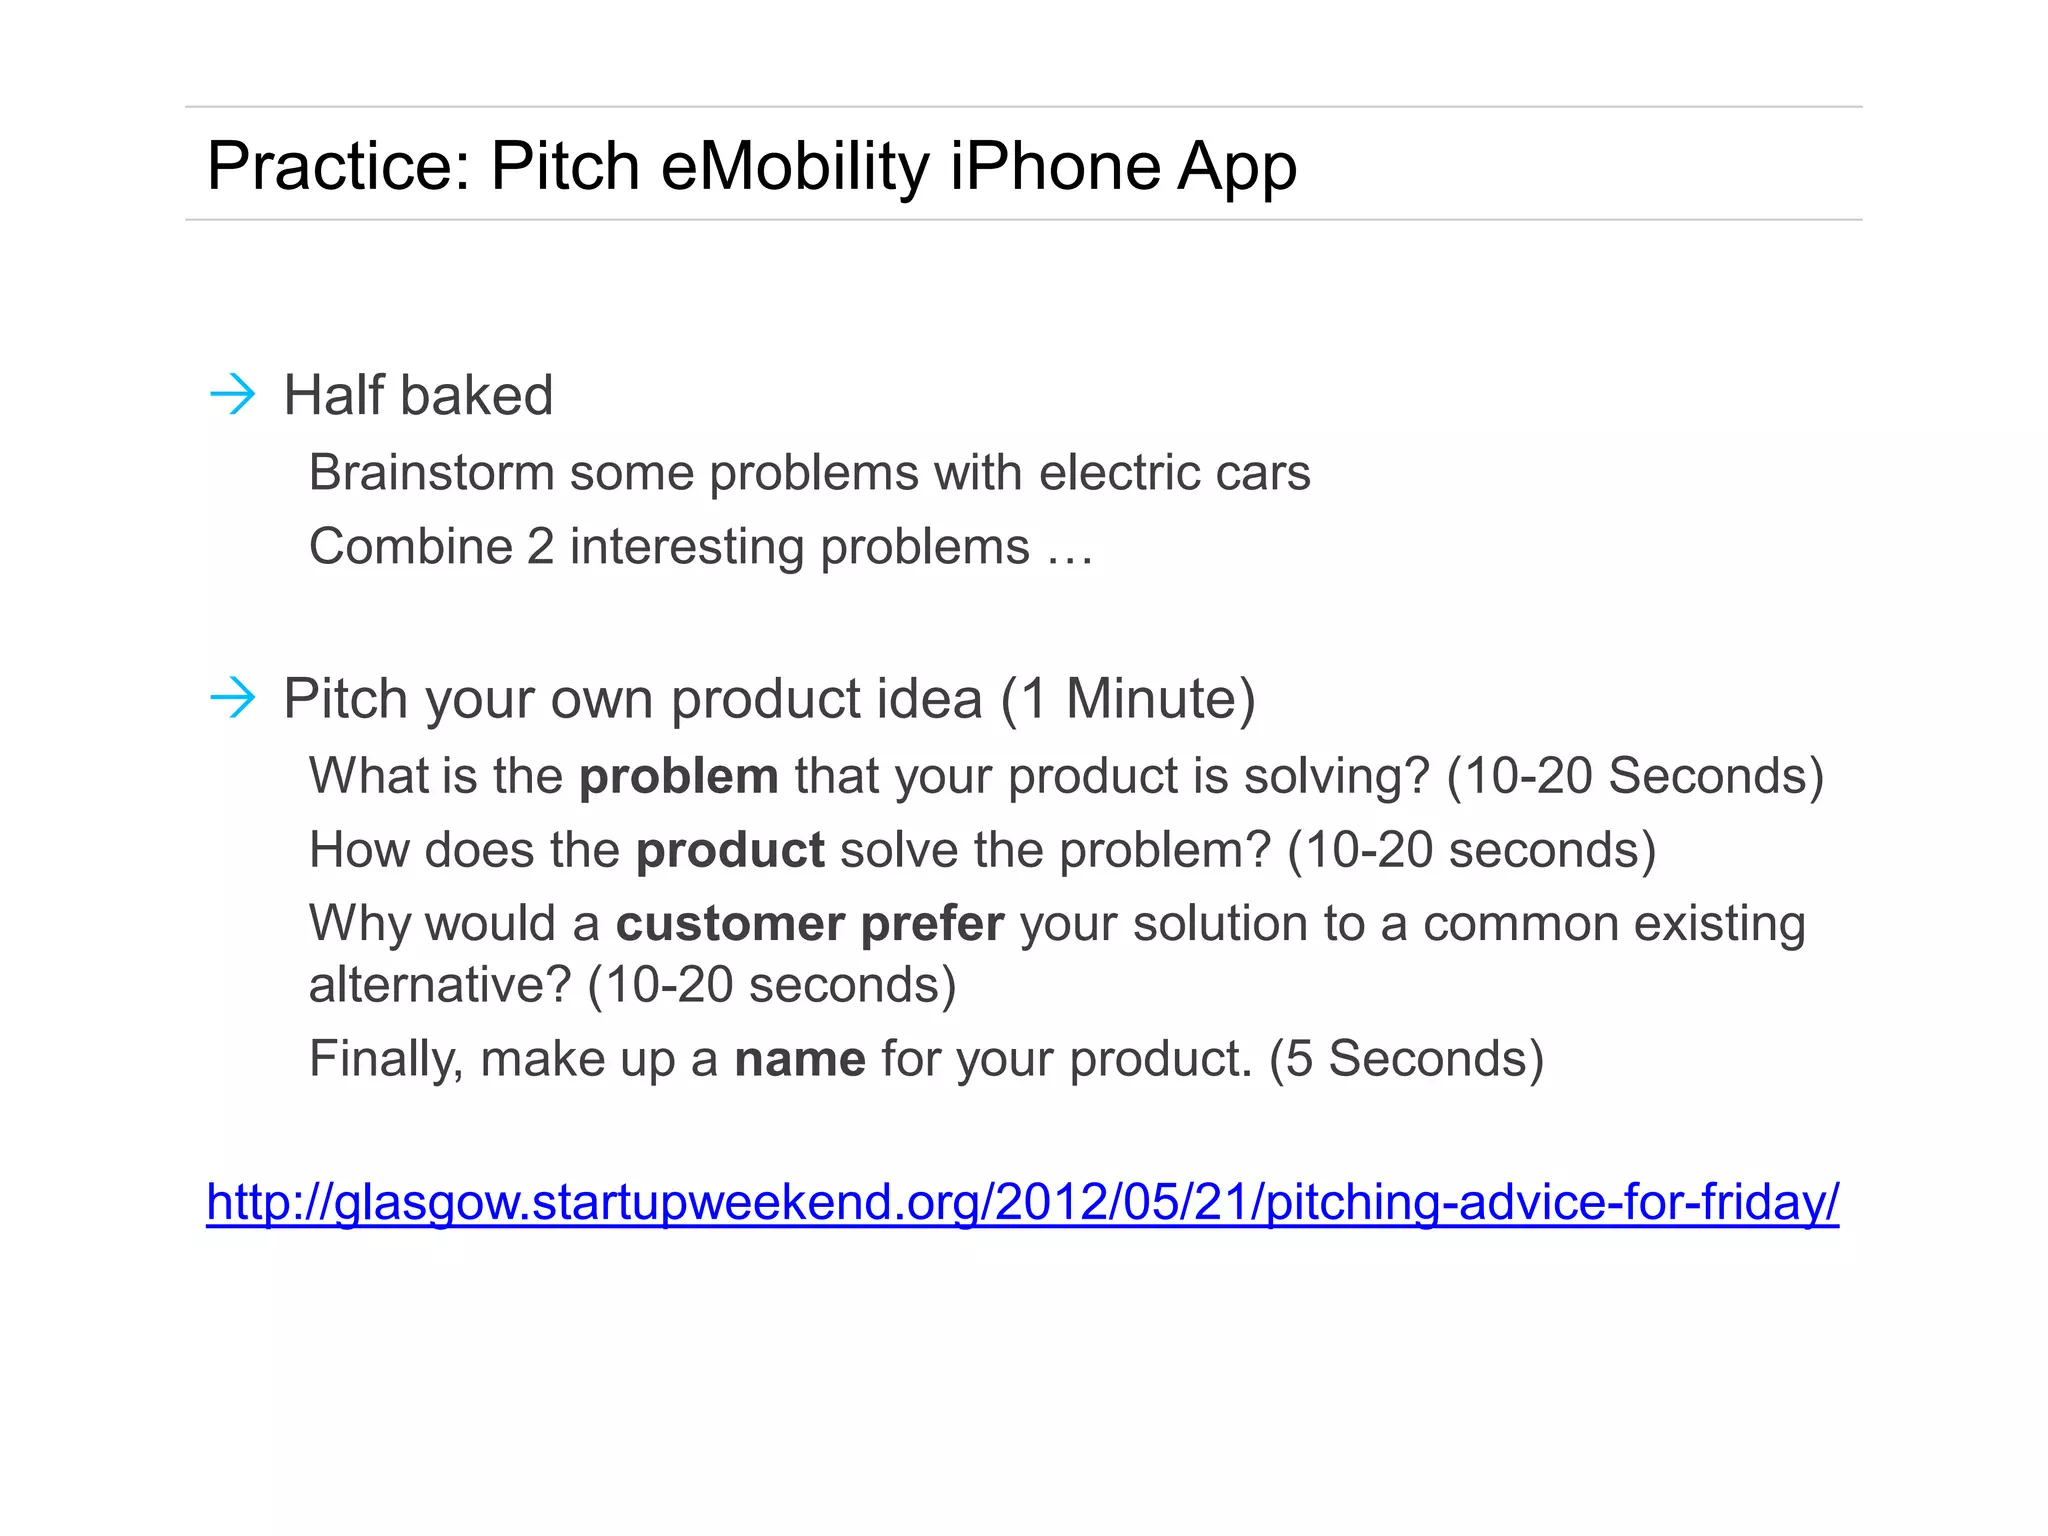Screen dimensions: 2048x1536
Task: Click the bold word name
Action: [x=800, y=1058]
